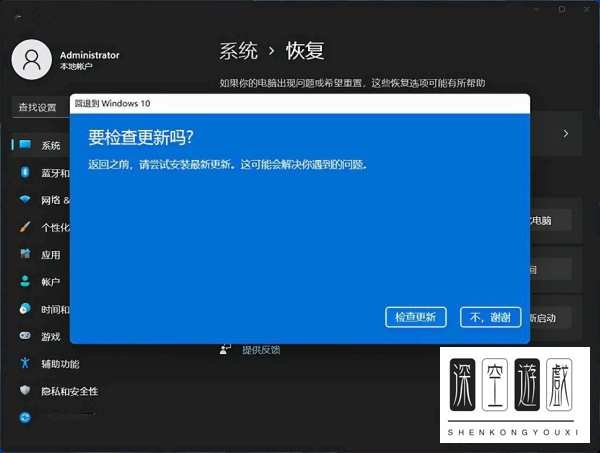This screenshot has height=453, width=600.
Task: Click the Windows Update icon at sidebar bottom
Action: [25, 417]
